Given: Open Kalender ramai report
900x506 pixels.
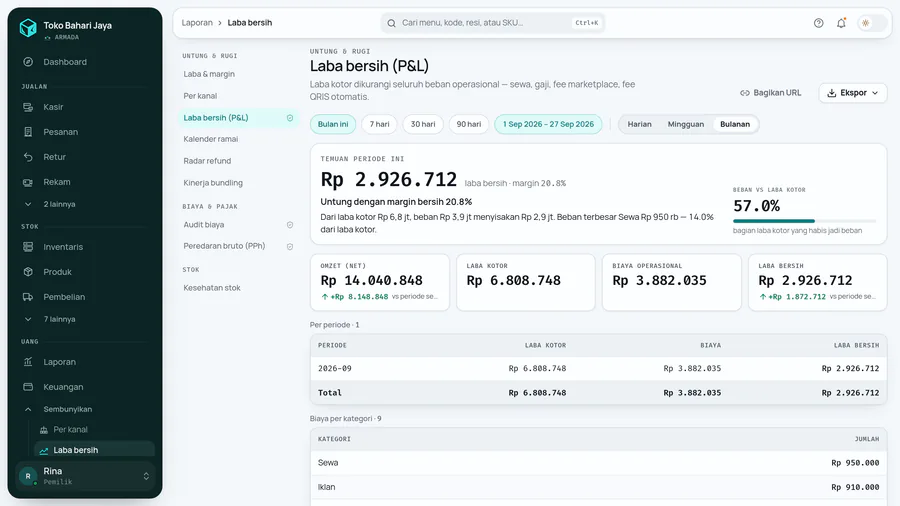Looking at the screenshot, I should 238,139.
